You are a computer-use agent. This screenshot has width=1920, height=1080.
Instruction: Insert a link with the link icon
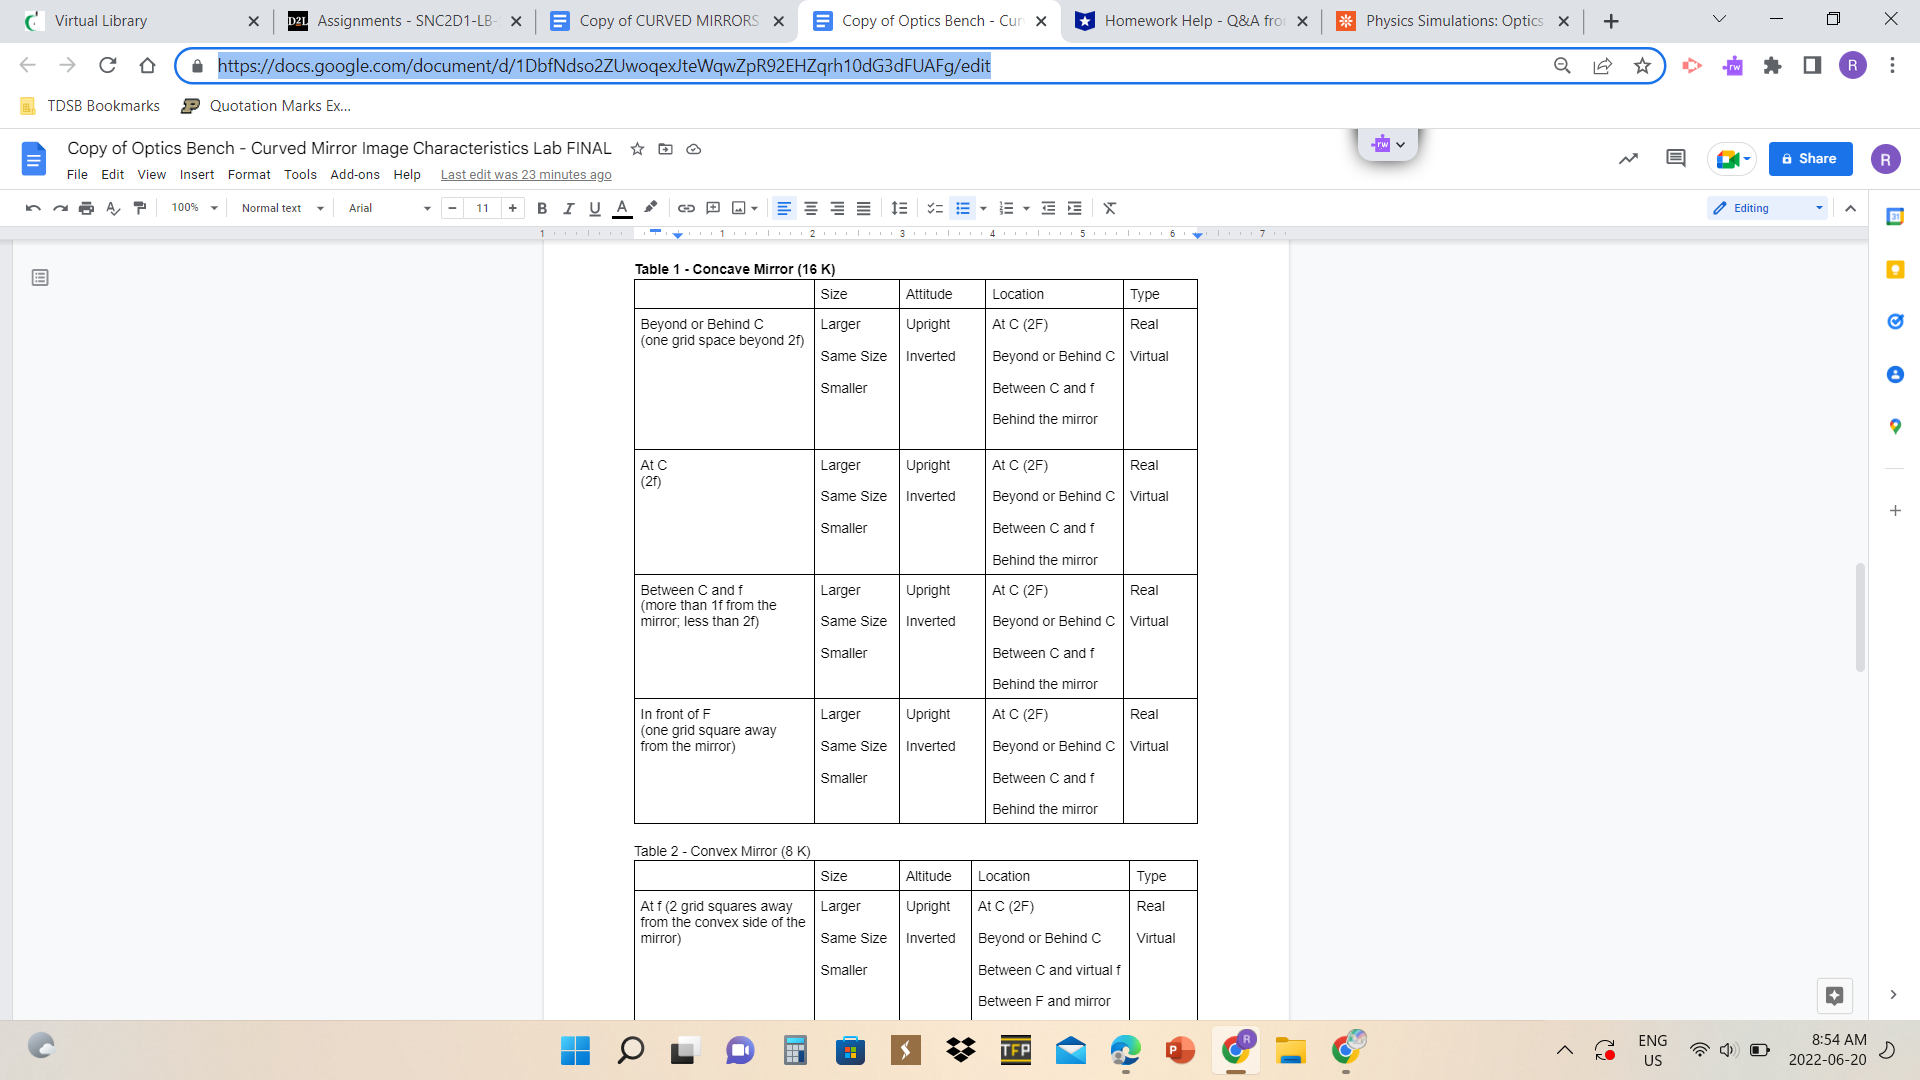point(686,208)
